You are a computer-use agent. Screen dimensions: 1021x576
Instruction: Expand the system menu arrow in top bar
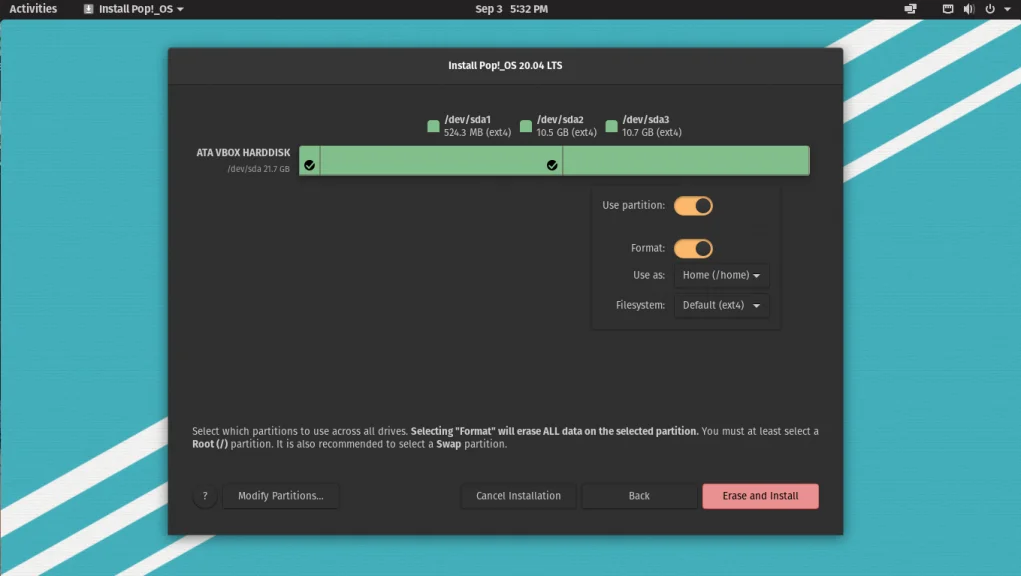coord(1007,9)
